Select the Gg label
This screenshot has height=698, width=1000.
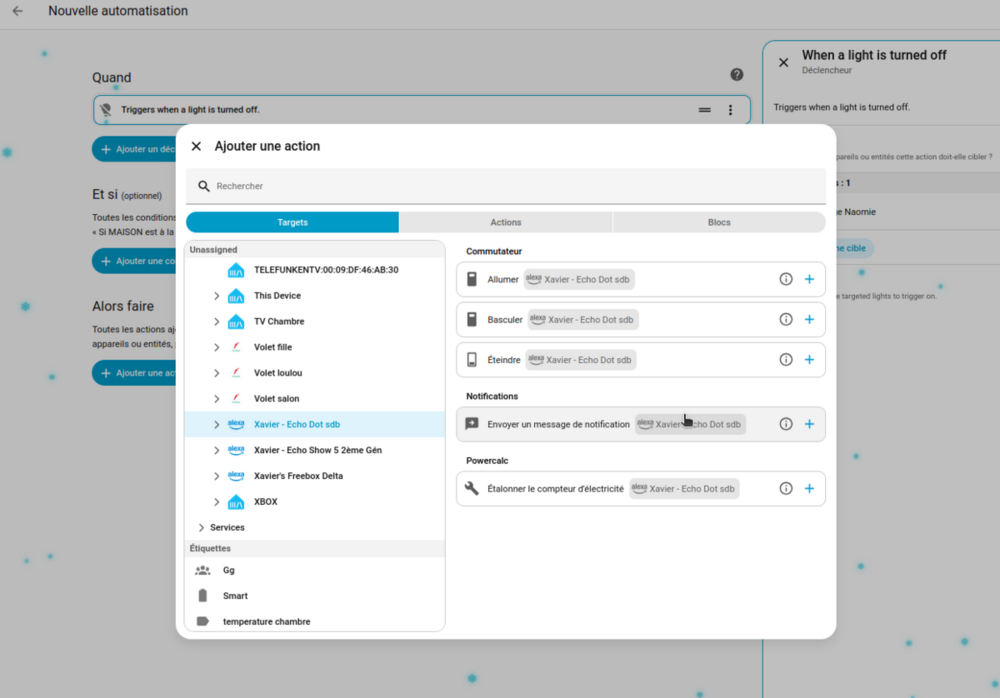(x=315, y=570)
